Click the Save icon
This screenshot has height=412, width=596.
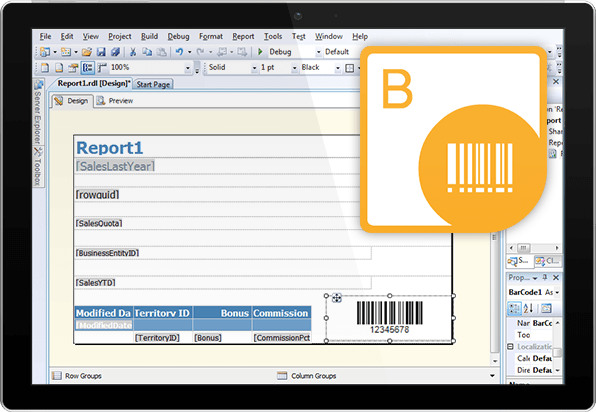pyautogui.click(x=101, y=52)
